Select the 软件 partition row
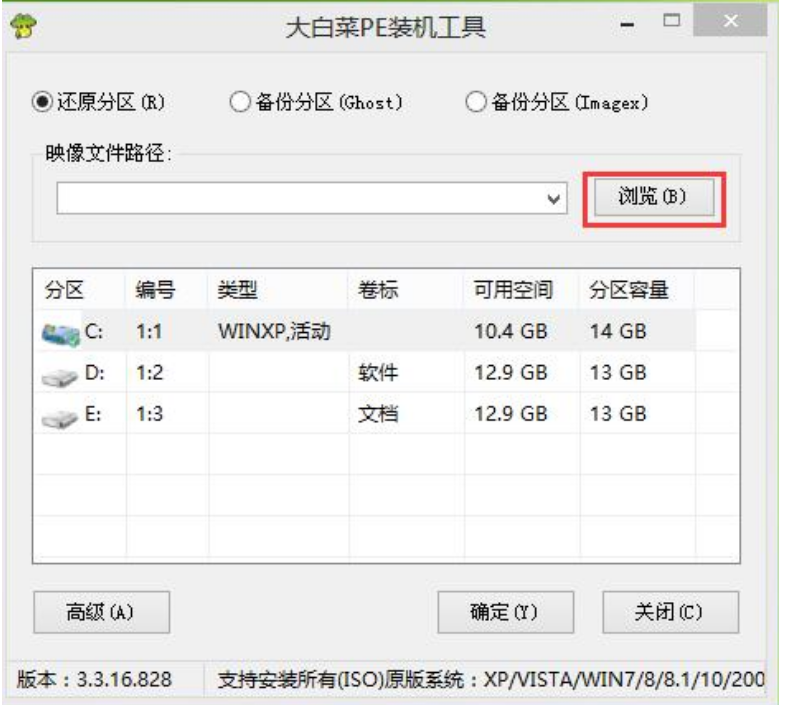 click(378, 374)
